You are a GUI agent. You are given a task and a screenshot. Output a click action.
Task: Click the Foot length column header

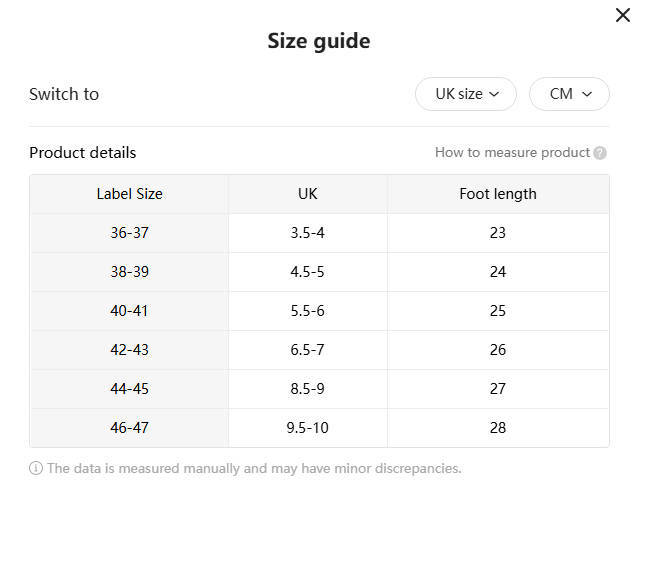pyautogui.click(x=497, y=194)
